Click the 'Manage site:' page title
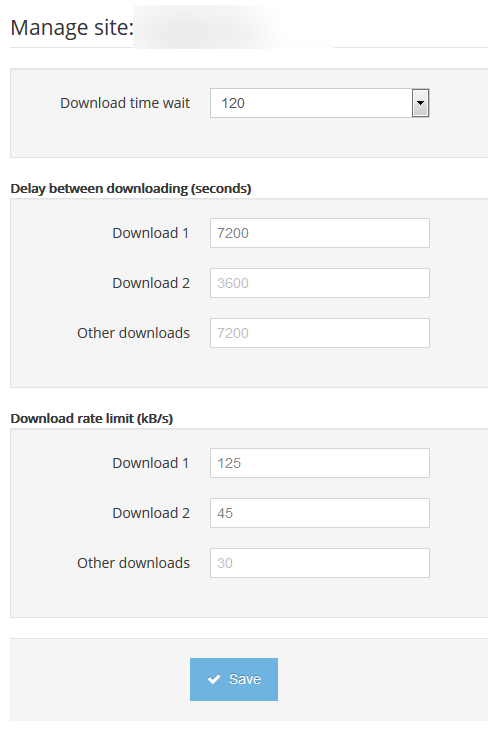Image resolution: width=488 pixels, height=731 pixels. [x=72, y=28]
